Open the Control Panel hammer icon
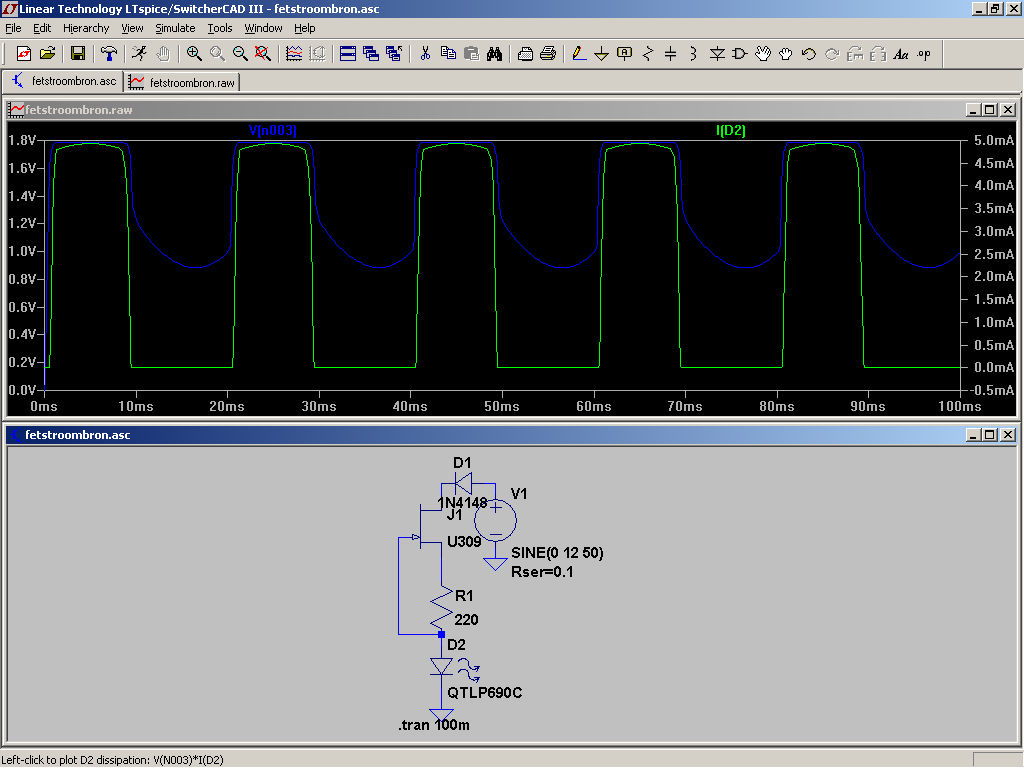The width and height of the screenshot is (1024, 768). (109, 54)
